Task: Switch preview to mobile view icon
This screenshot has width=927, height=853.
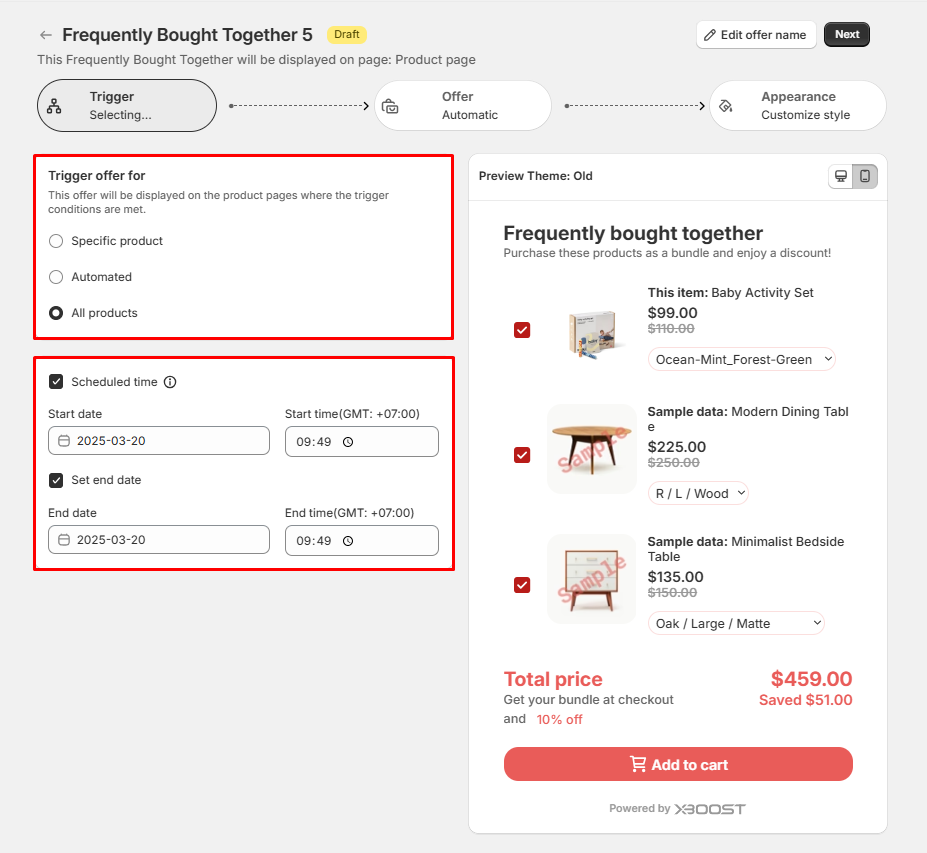Action: coord(865,176)
